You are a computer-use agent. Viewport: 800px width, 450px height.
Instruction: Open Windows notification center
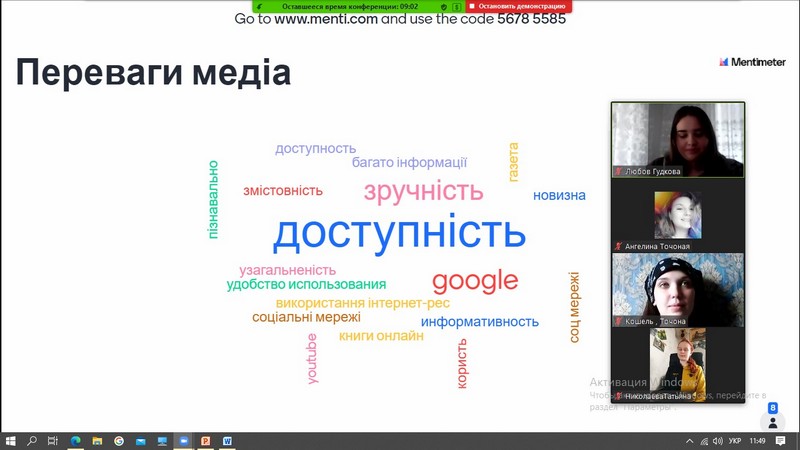tap(780, 441)
